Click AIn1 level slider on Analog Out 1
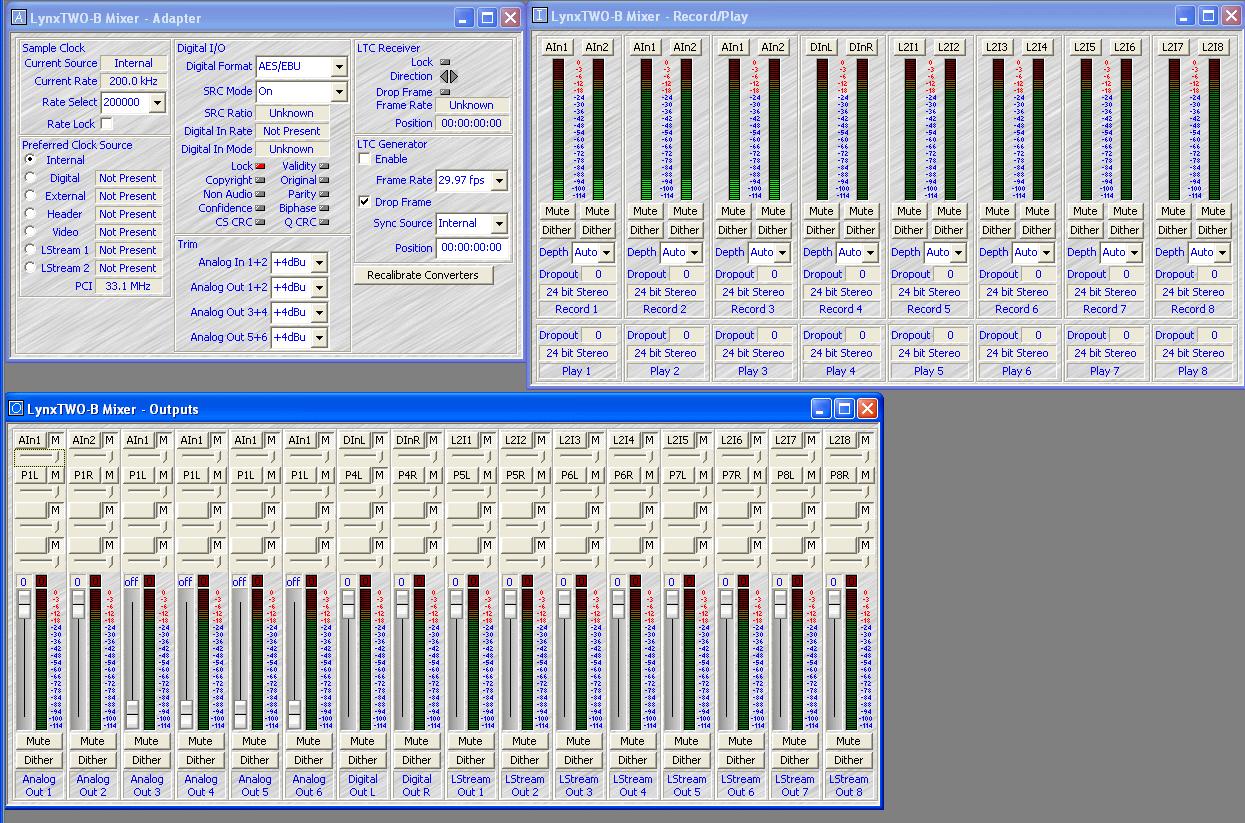Viewport: 1245px width, 823px height. [38, 457]
